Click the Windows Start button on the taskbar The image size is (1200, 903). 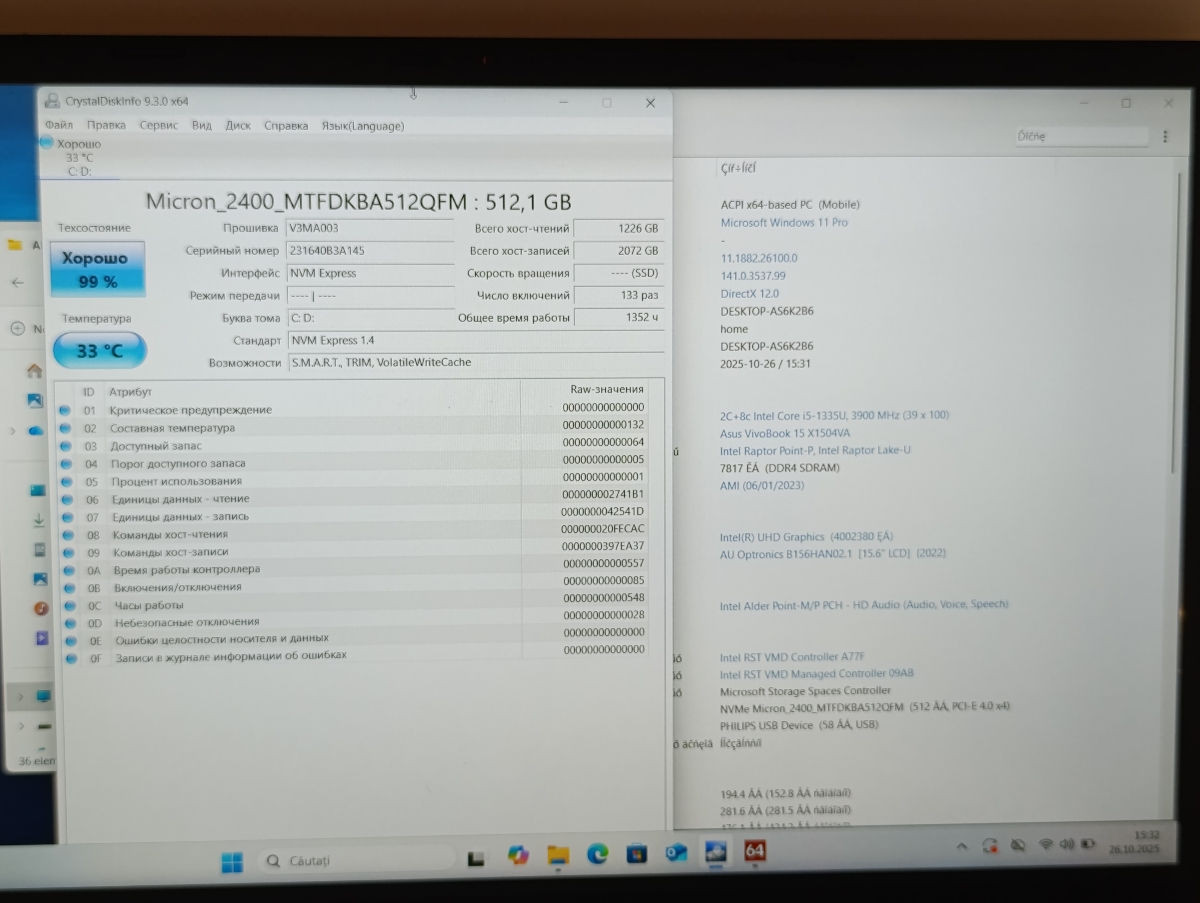[231, 861]
